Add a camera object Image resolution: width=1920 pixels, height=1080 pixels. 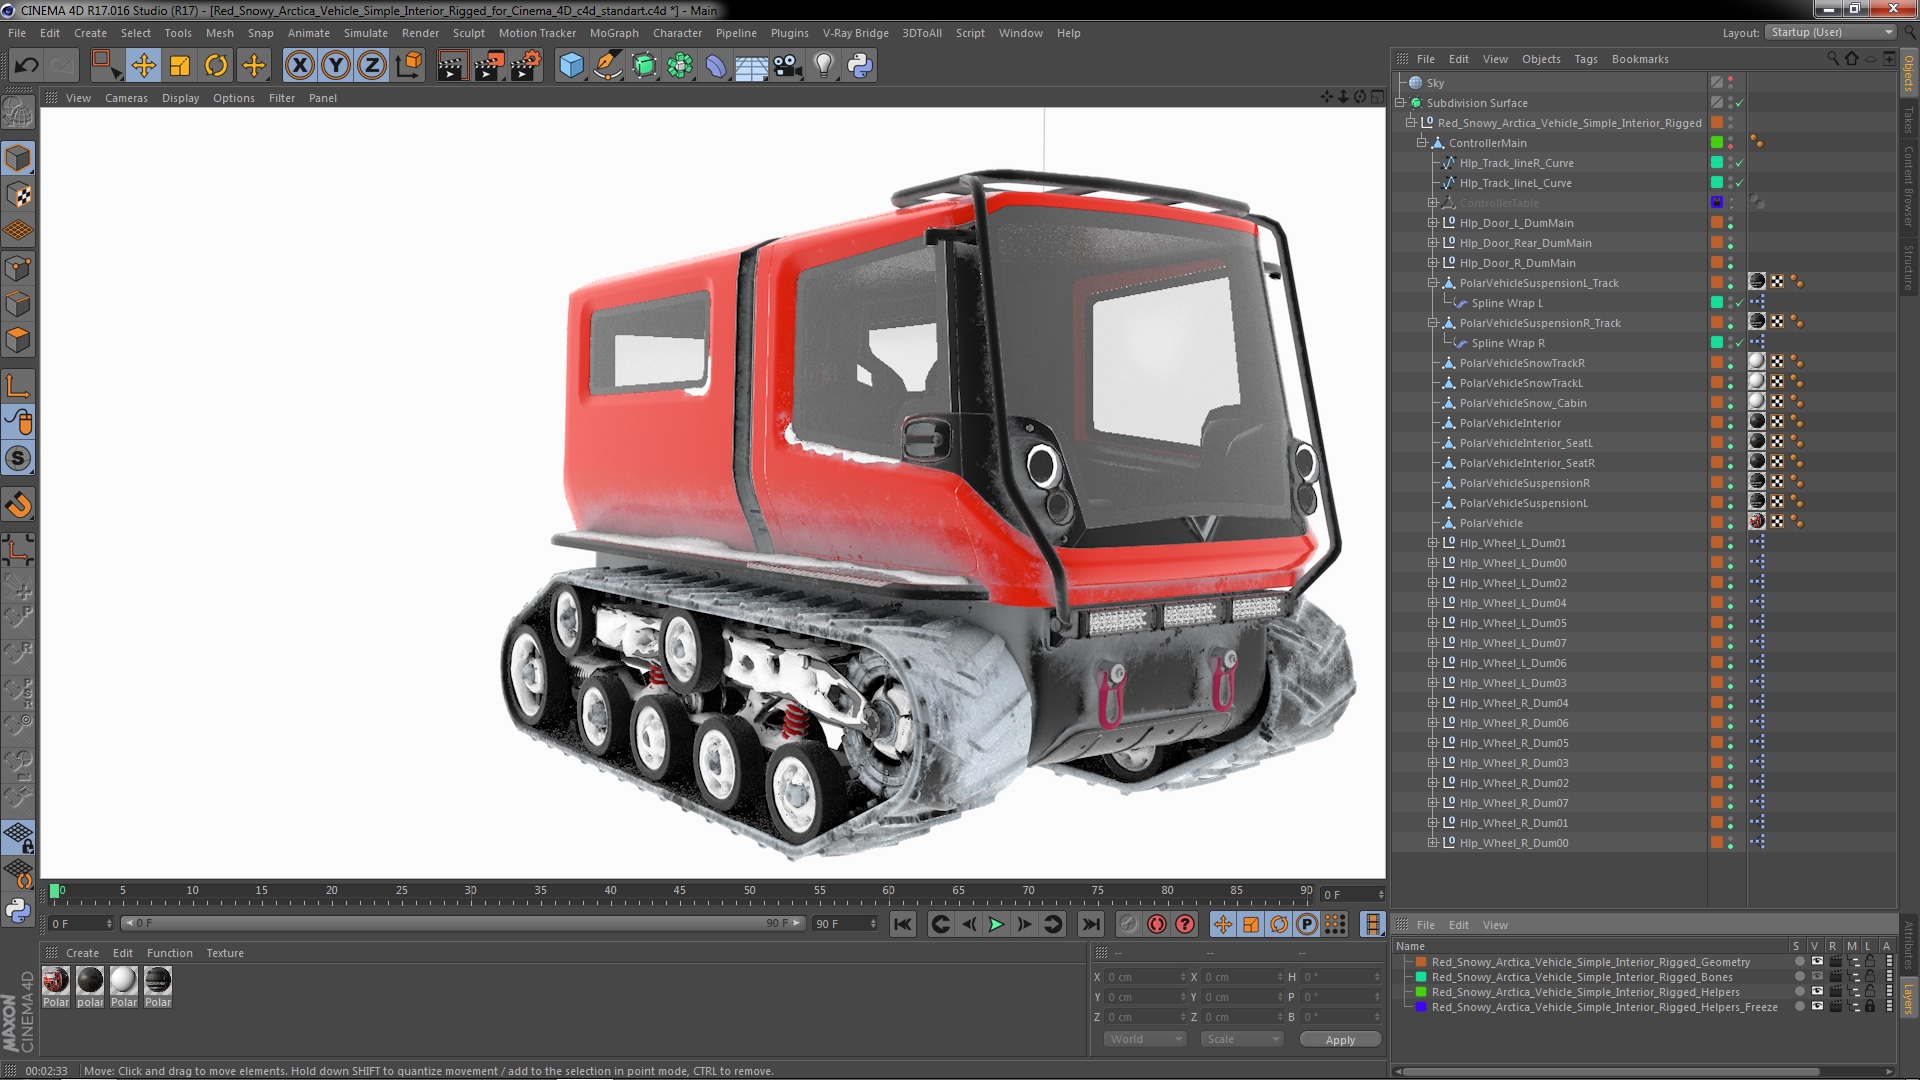point(787,66)
